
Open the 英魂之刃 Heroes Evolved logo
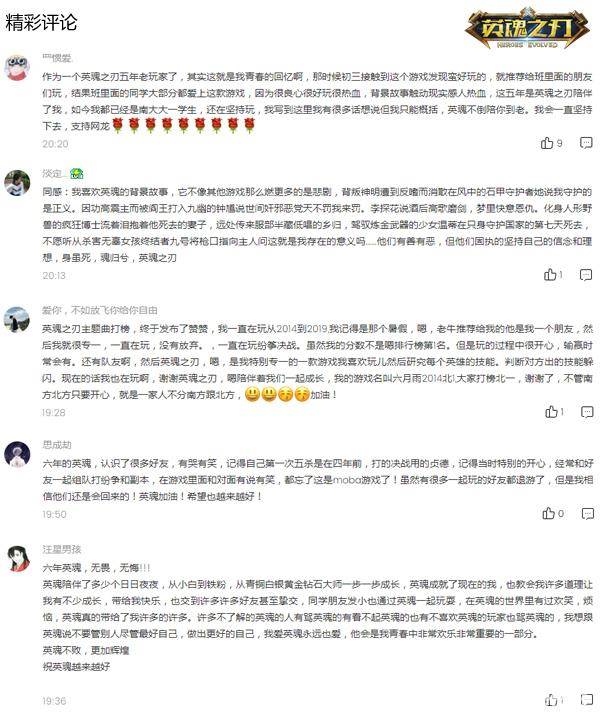[527, 29]
